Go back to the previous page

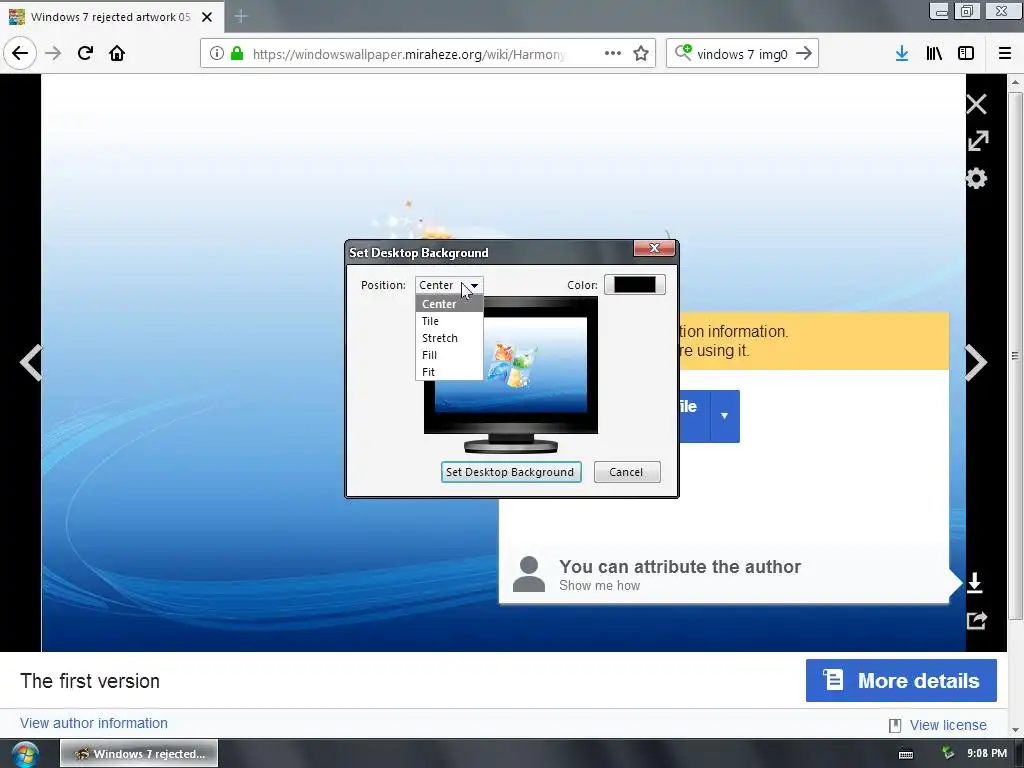20,53
